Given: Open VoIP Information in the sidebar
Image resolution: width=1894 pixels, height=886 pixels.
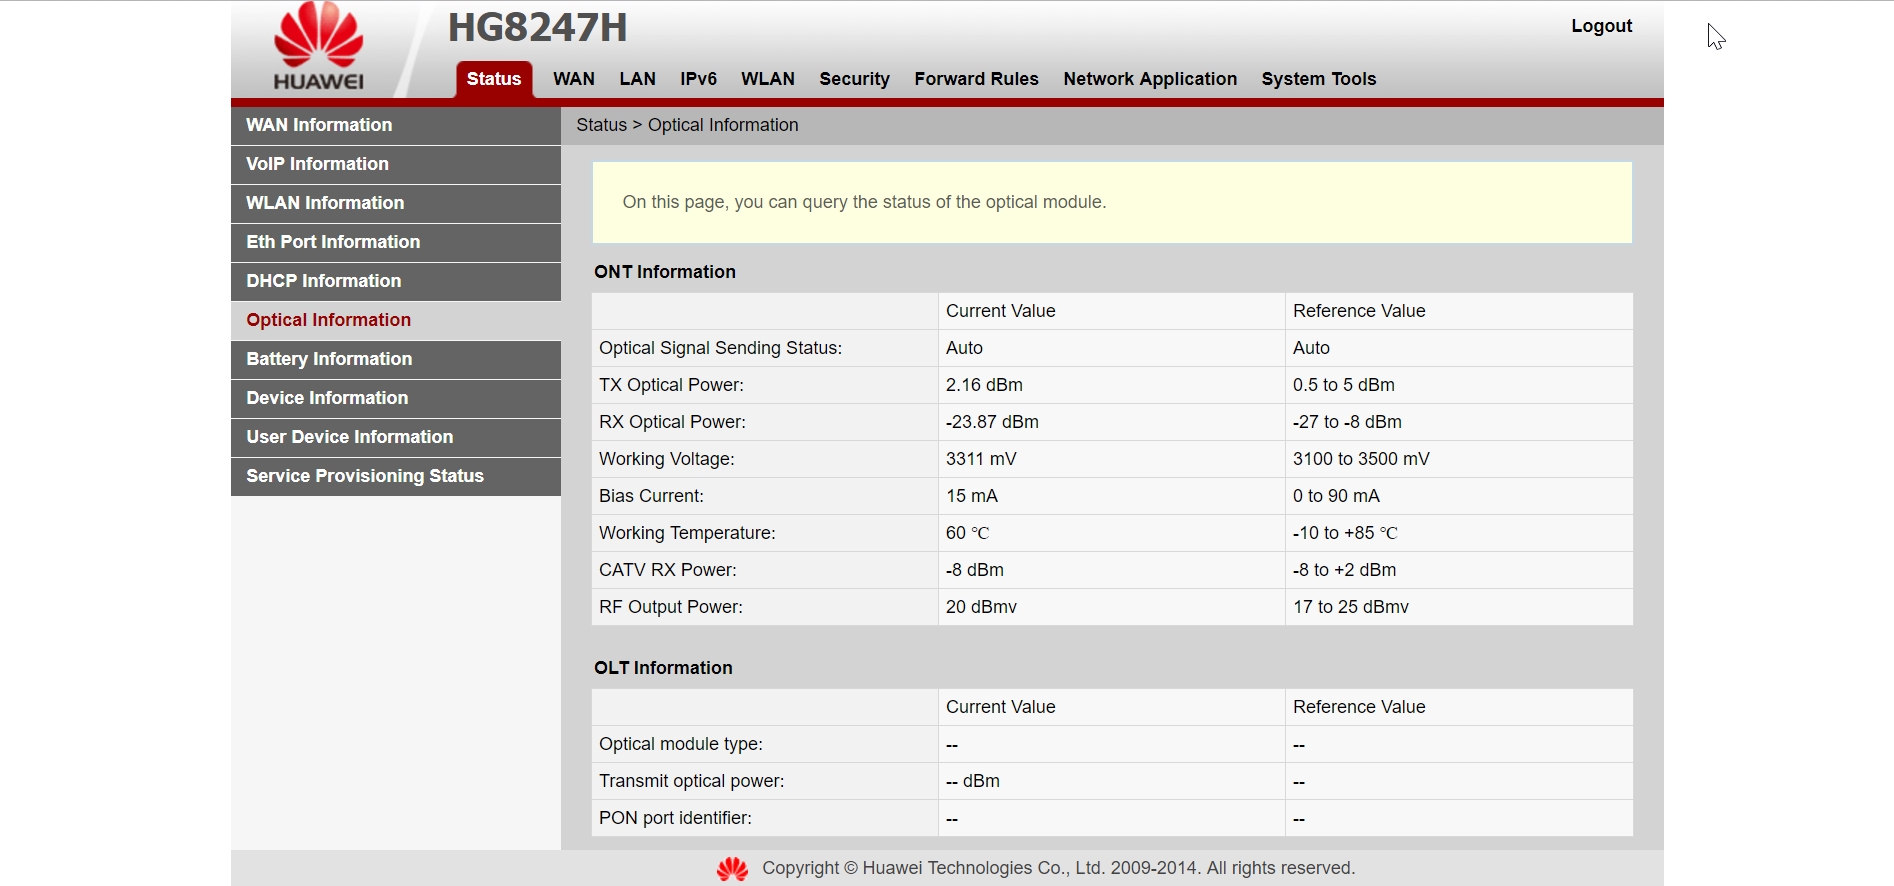Looking at the screenshot, I should (x=396, y=164).
